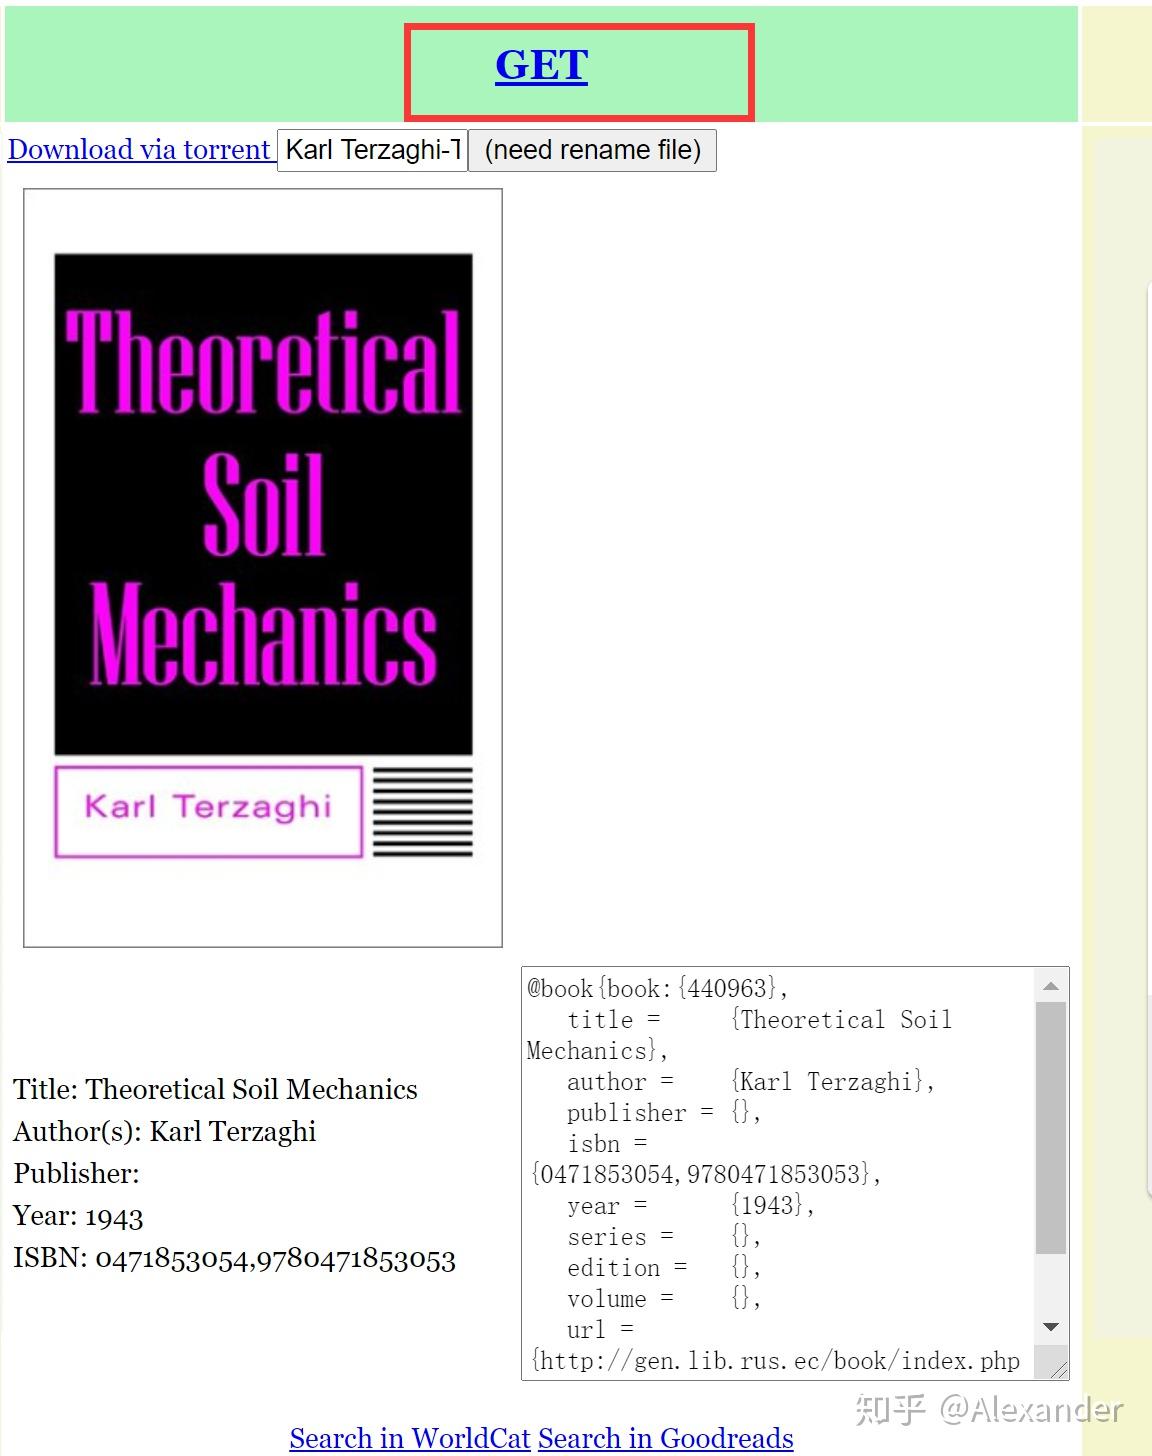Click the @book{book:{440963} line

click(x=657, y=988)
